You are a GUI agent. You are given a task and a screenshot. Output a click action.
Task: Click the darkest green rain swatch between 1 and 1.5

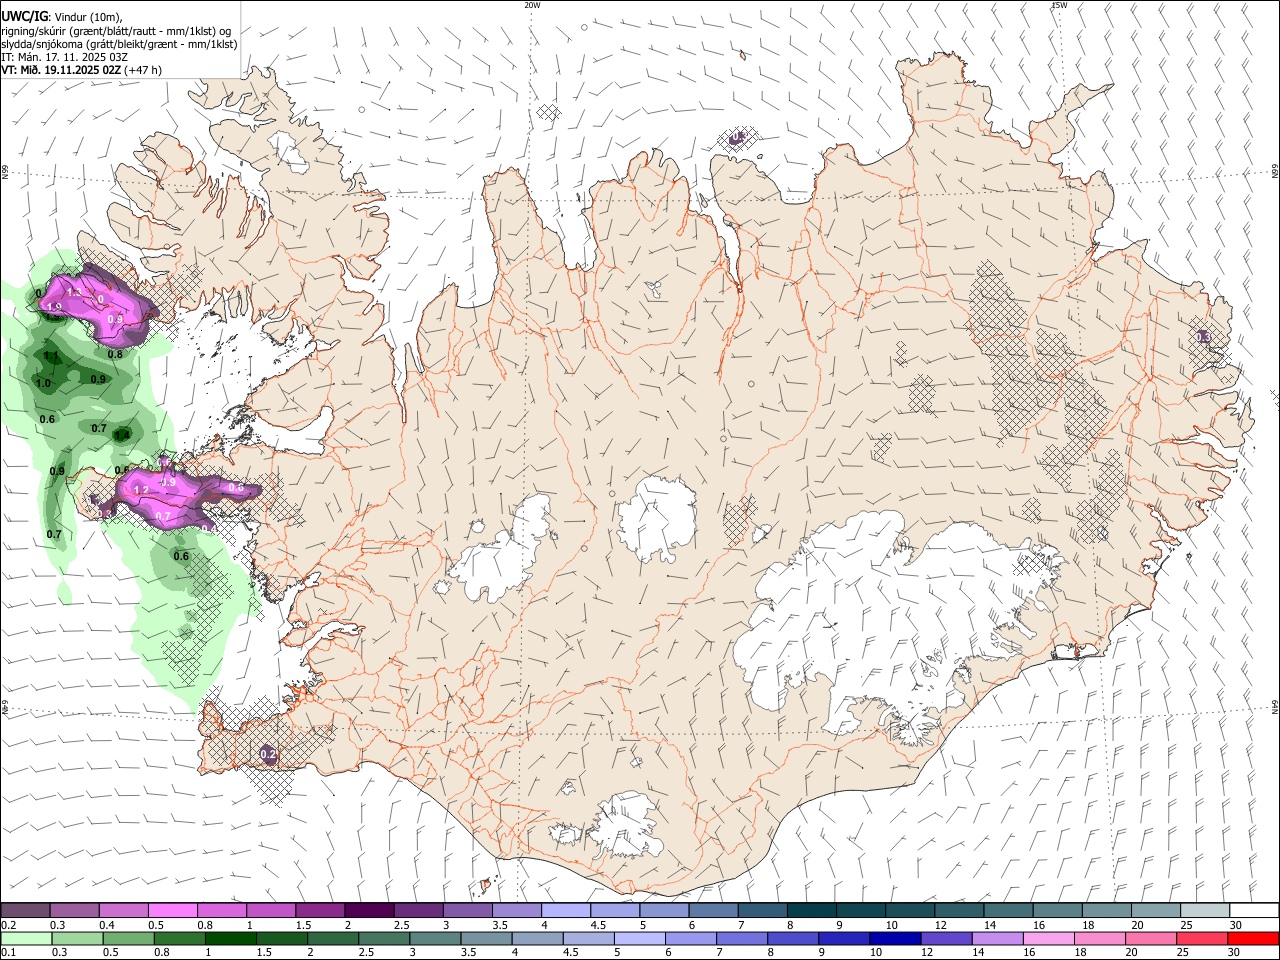(231, 938)
